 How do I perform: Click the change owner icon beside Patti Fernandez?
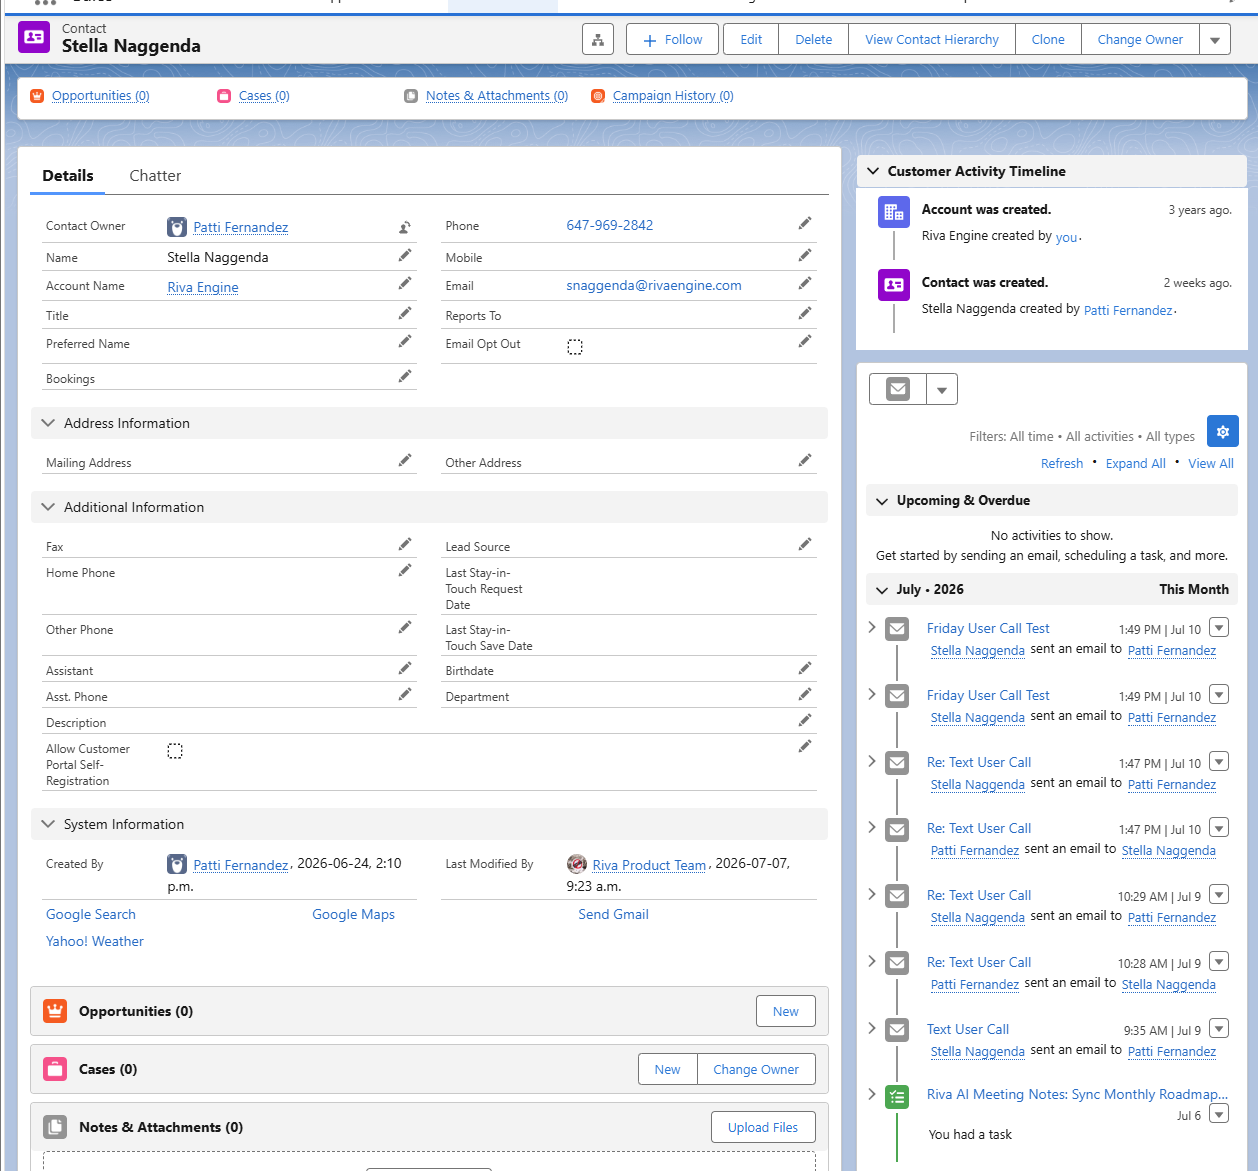coord(405,227)
